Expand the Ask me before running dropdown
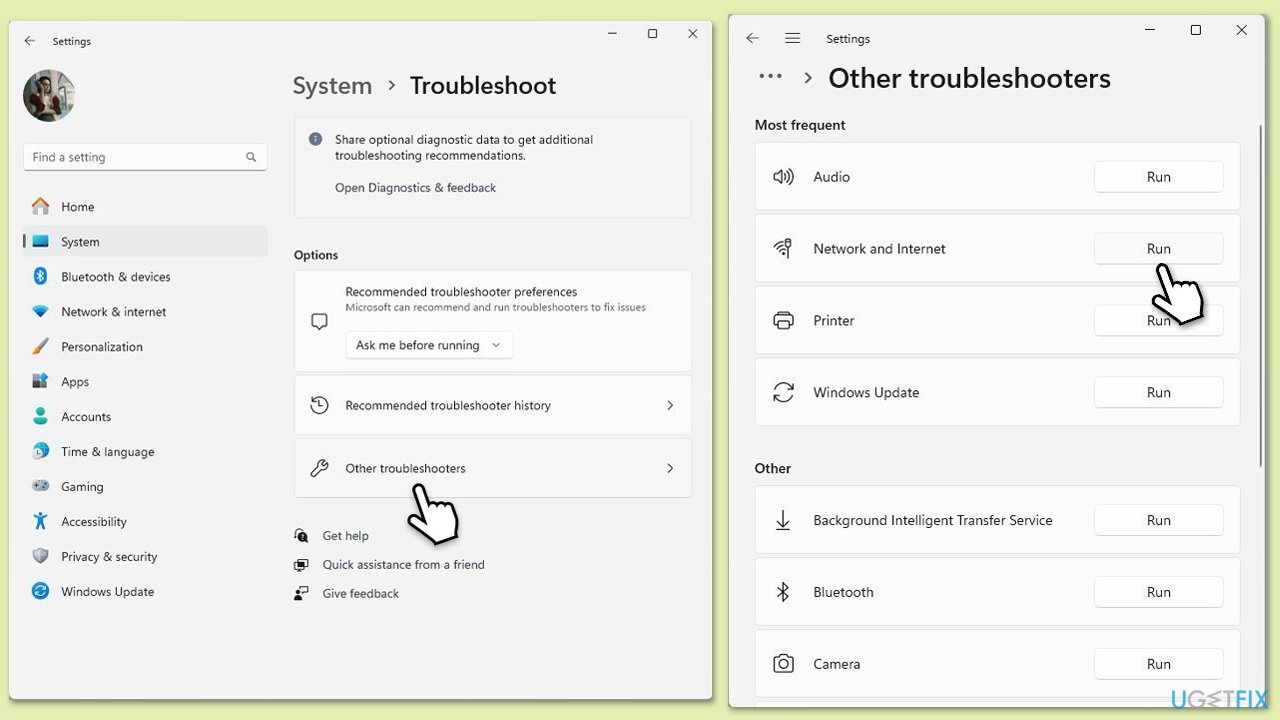Viewport: 1280px width, 720px height. (429, 345)
